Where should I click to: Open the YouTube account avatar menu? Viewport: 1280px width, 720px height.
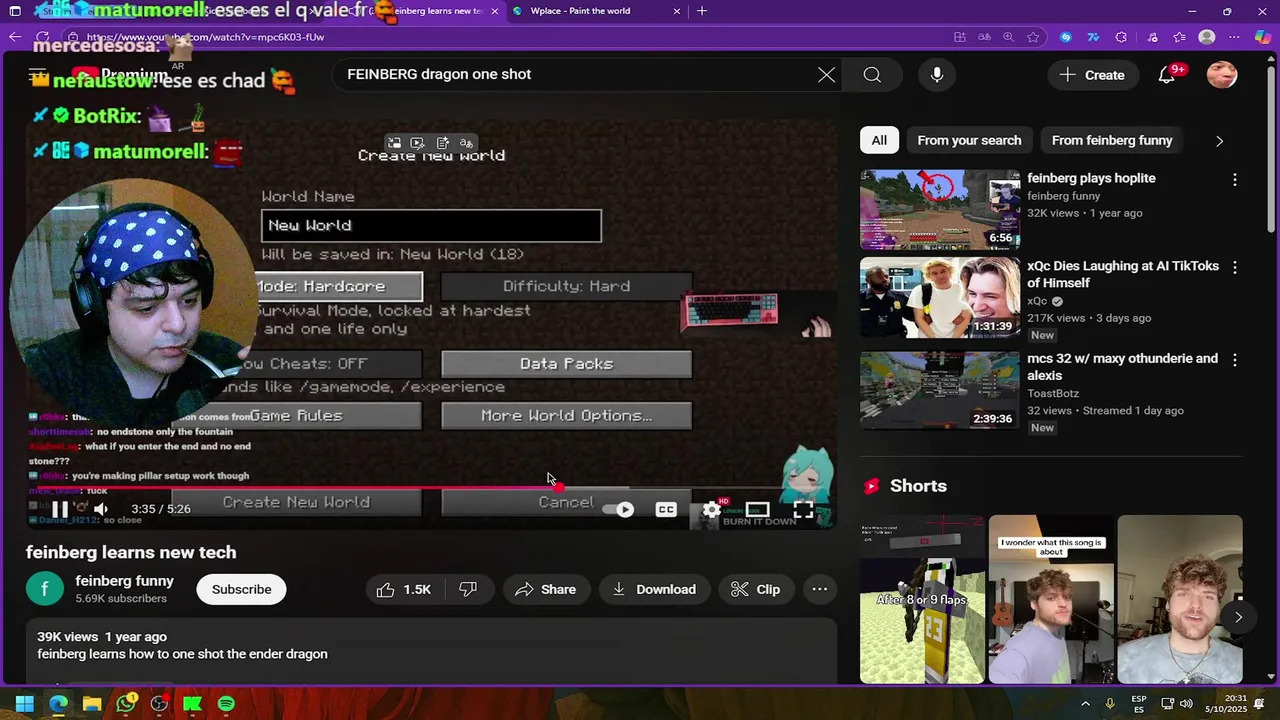(1222, 75)
